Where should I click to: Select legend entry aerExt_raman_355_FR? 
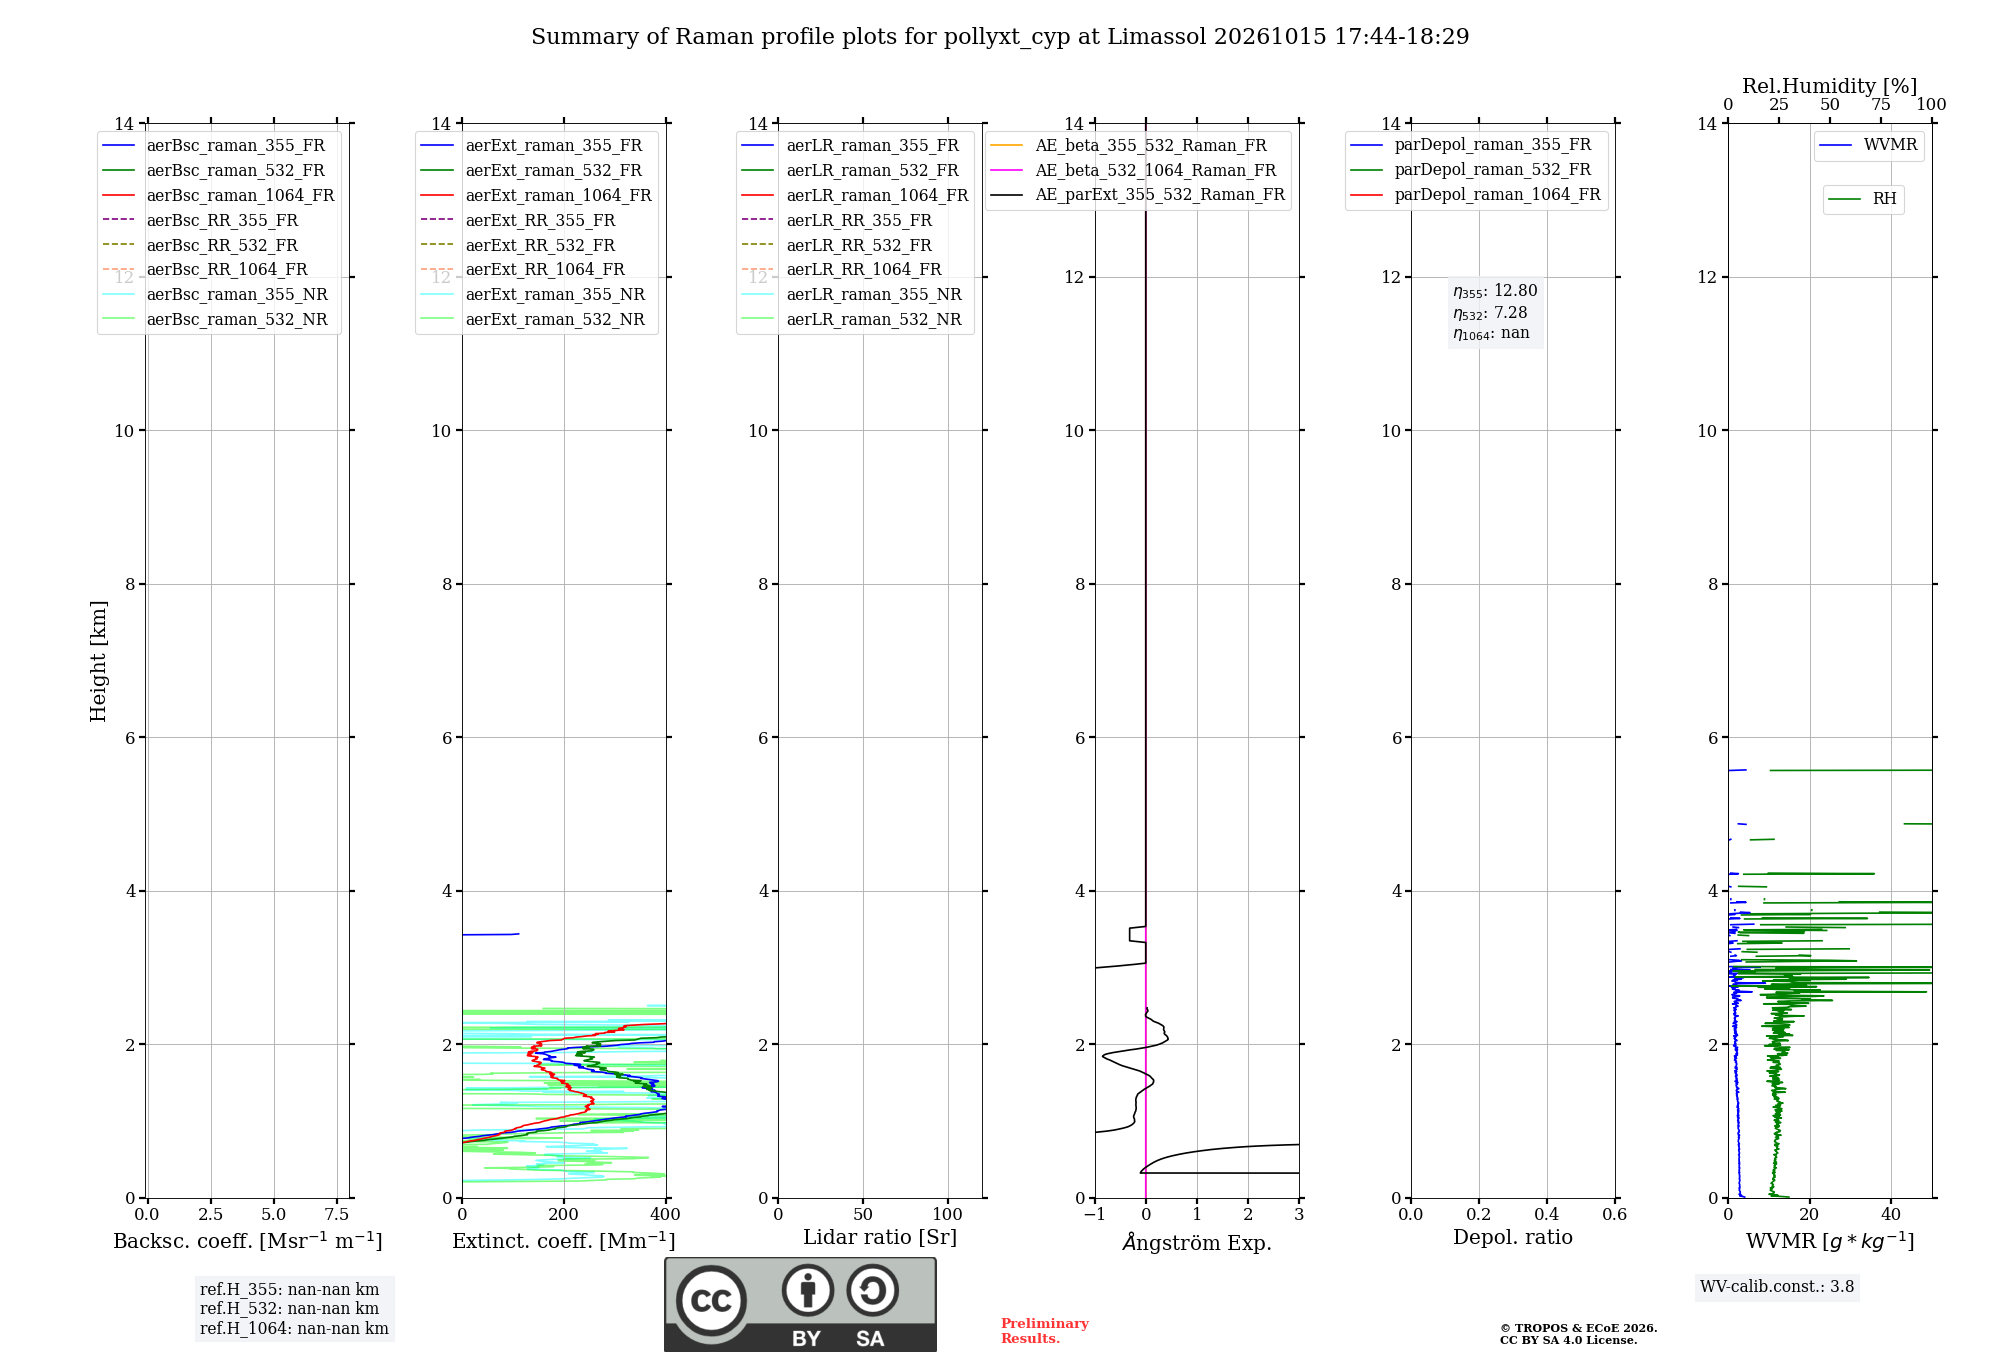(532, 146)
